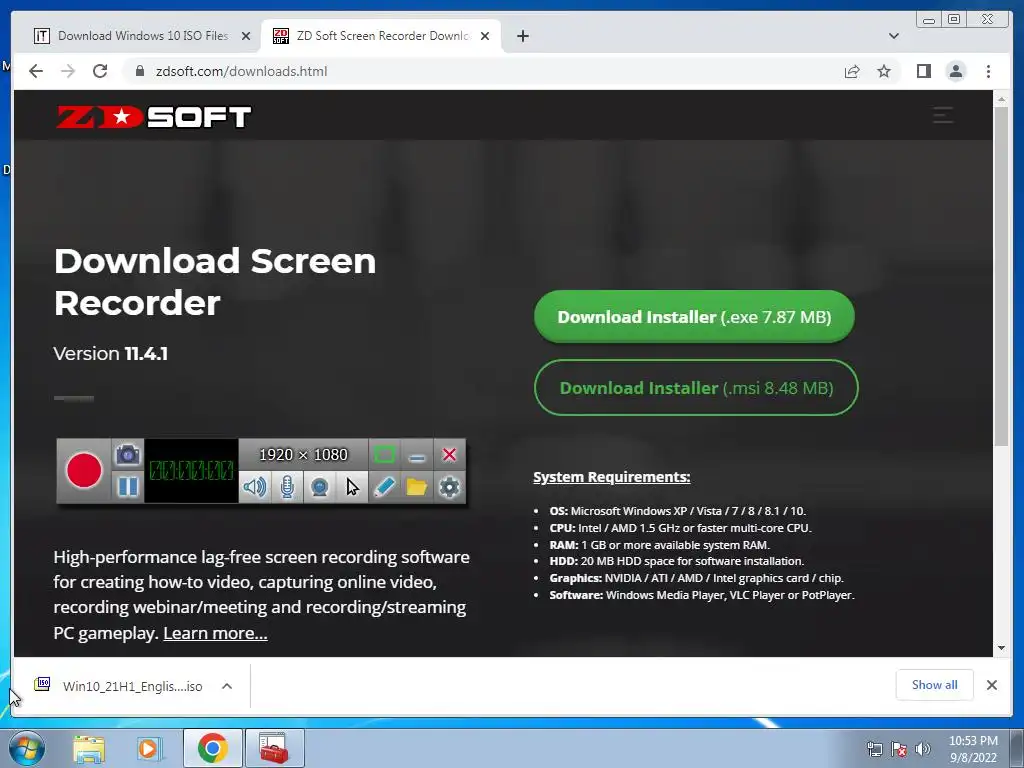1024x768 pixels.
Task: Close the Download Windows 10 ISO Files tab
Action: [x=246, y=36]
